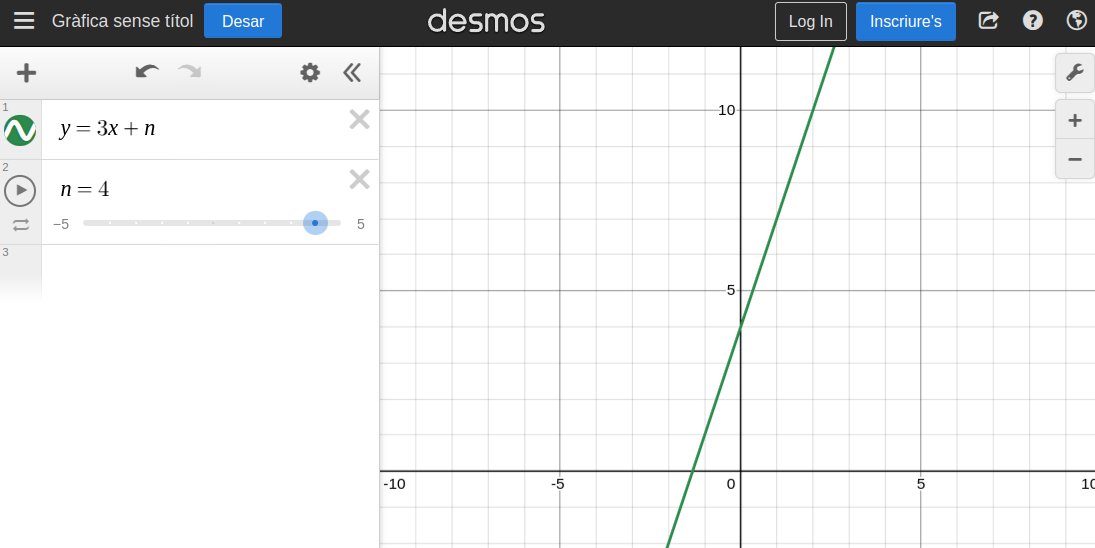Click the redo arrow
Viewport: 1095px width, 548px height.
[190, 72]
